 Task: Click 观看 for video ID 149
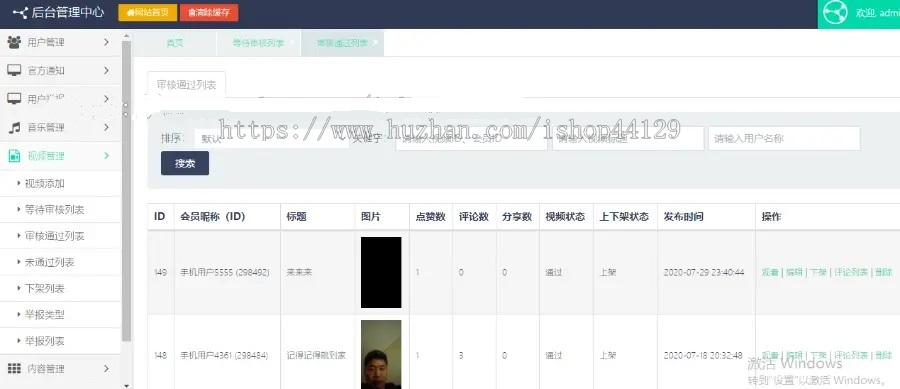click(770, 273)
